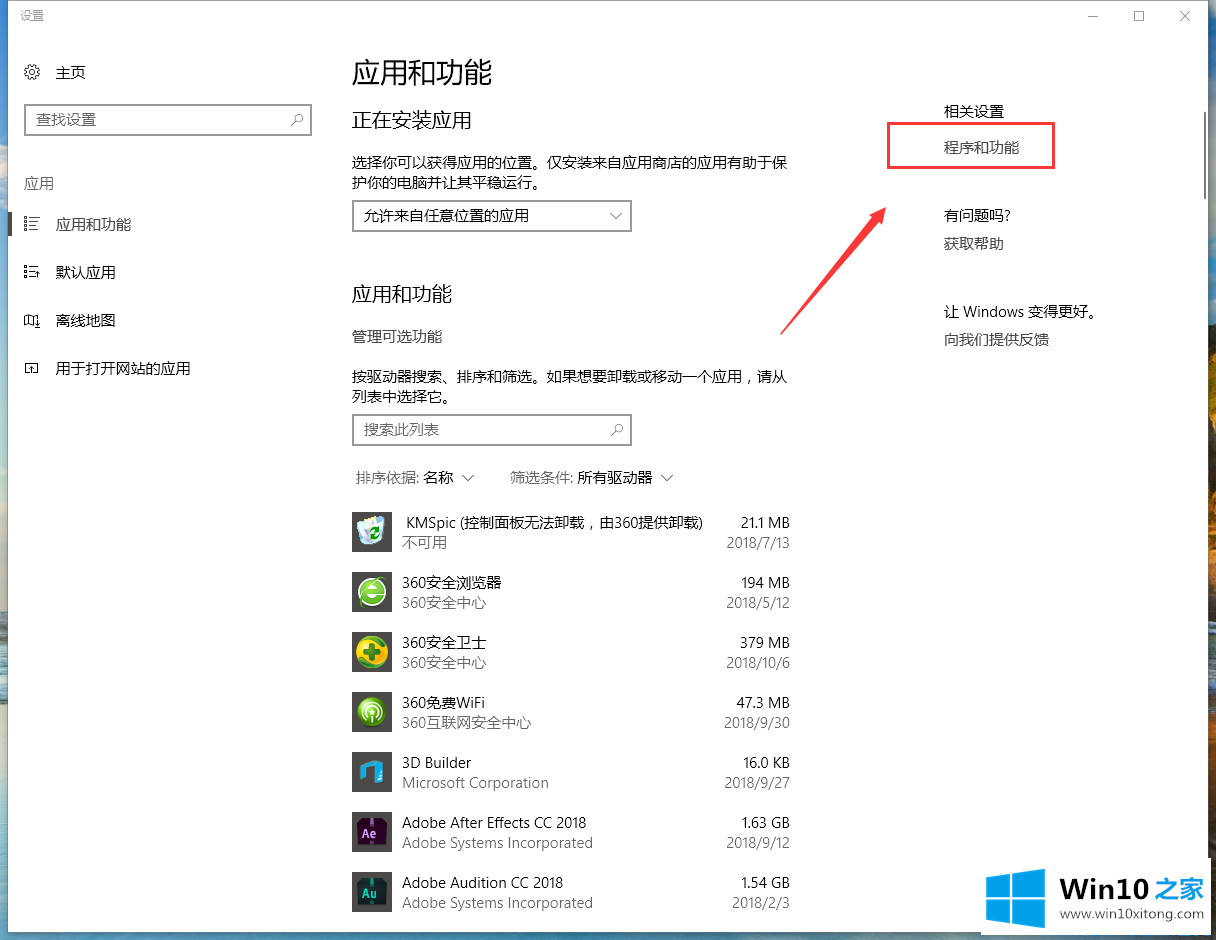Click the 379 MB size value
Image resolution: width=1216 pixels, height=940 pixels.
point(766,642)
